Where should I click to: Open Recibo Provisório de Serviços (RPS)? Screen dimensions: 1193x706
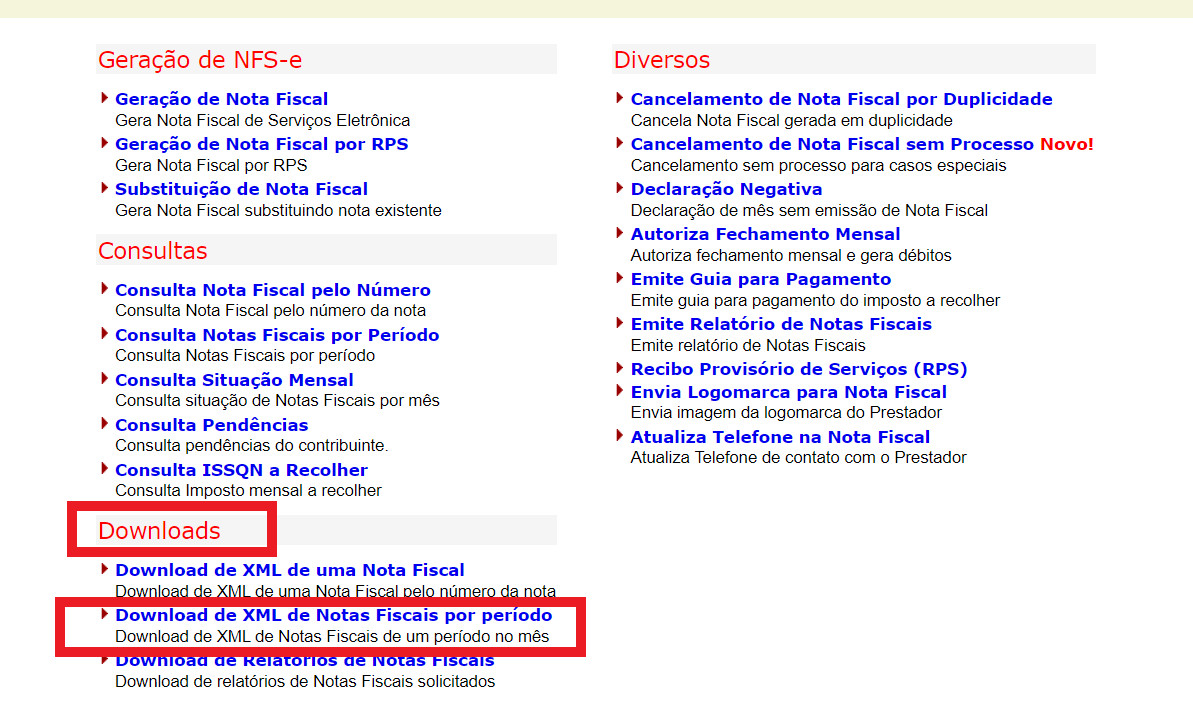pyautogui.click(x=798, y=369)
